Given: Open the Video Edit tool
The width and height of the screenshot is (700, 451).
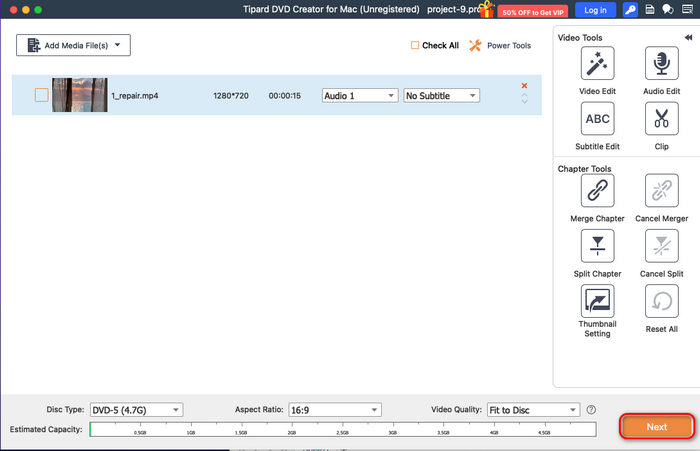Looking at the screenshot, I should (x=597, y=63).
